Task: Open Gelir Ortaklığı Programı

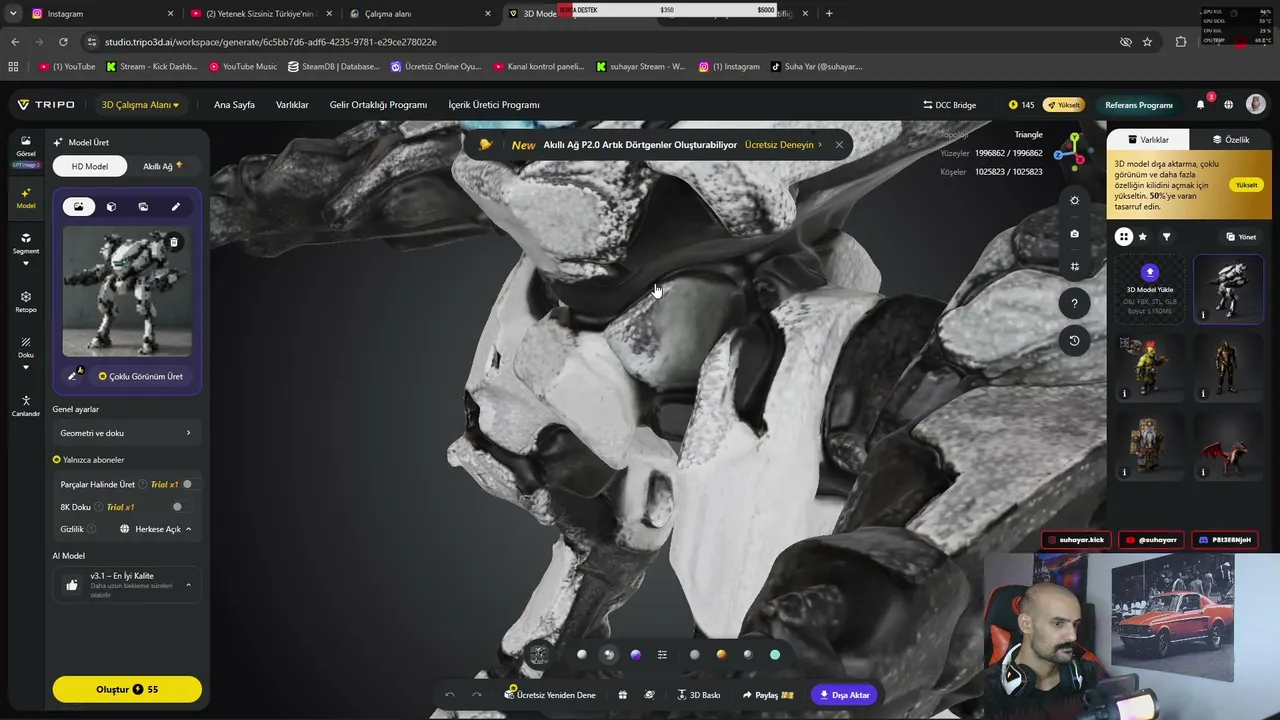Action: (x=378, y=105)
